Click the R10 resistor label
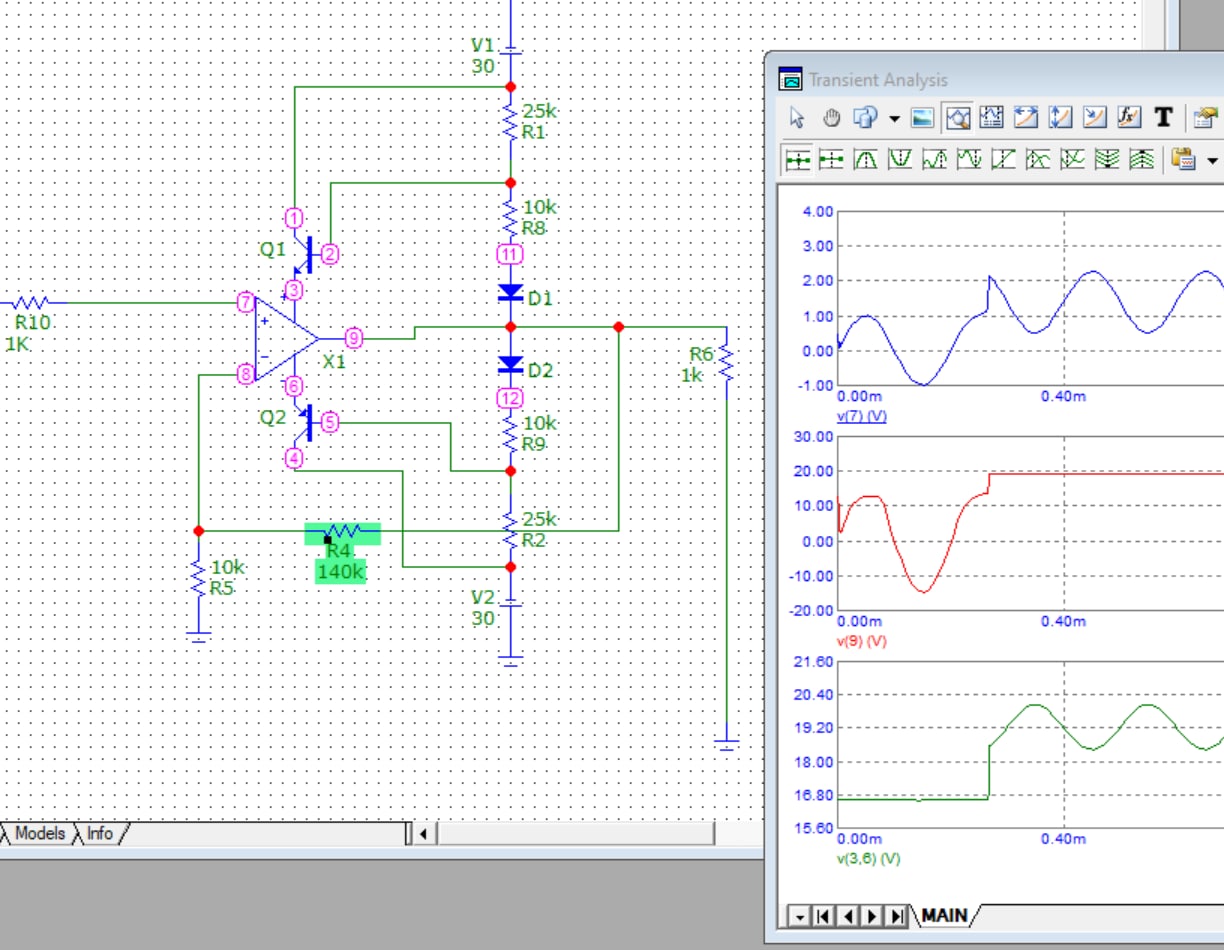Viewport: 1224px width, 950px height. (x=32, y=323)
